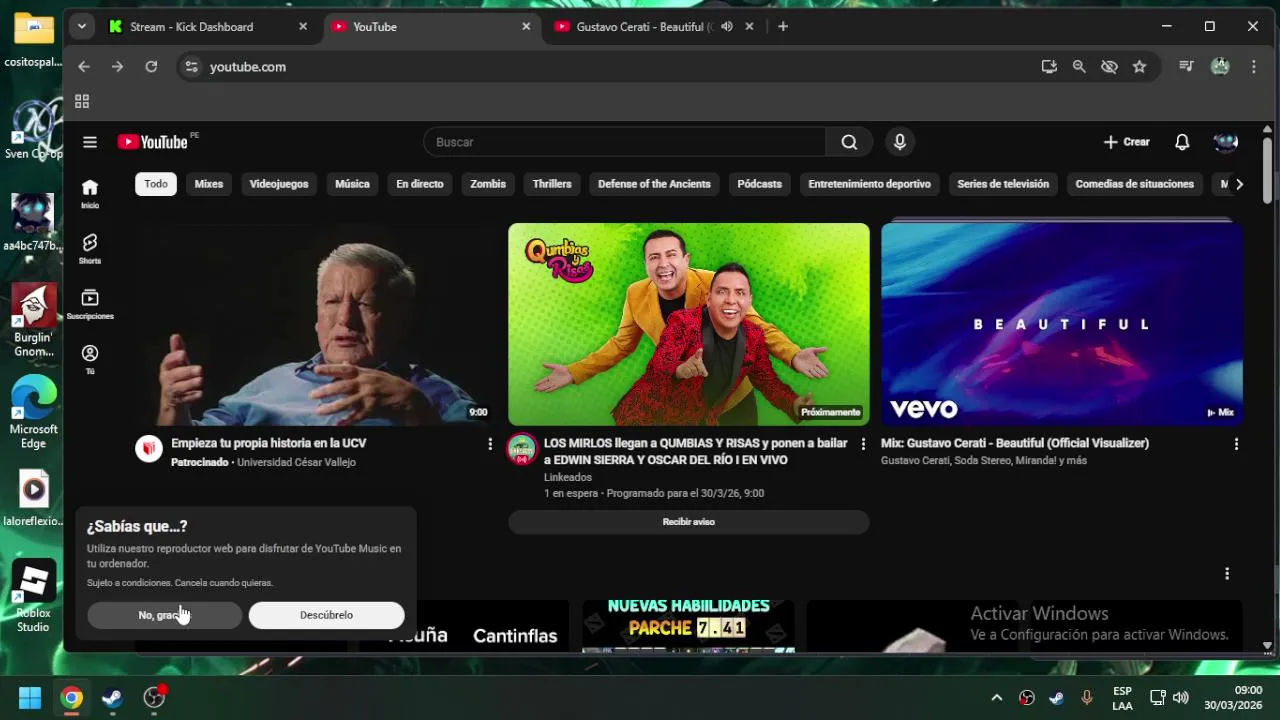The width and height of the screenshot is (1280, 720).
Task: Open options for UCV sponsored video
Action: (490, 444)
